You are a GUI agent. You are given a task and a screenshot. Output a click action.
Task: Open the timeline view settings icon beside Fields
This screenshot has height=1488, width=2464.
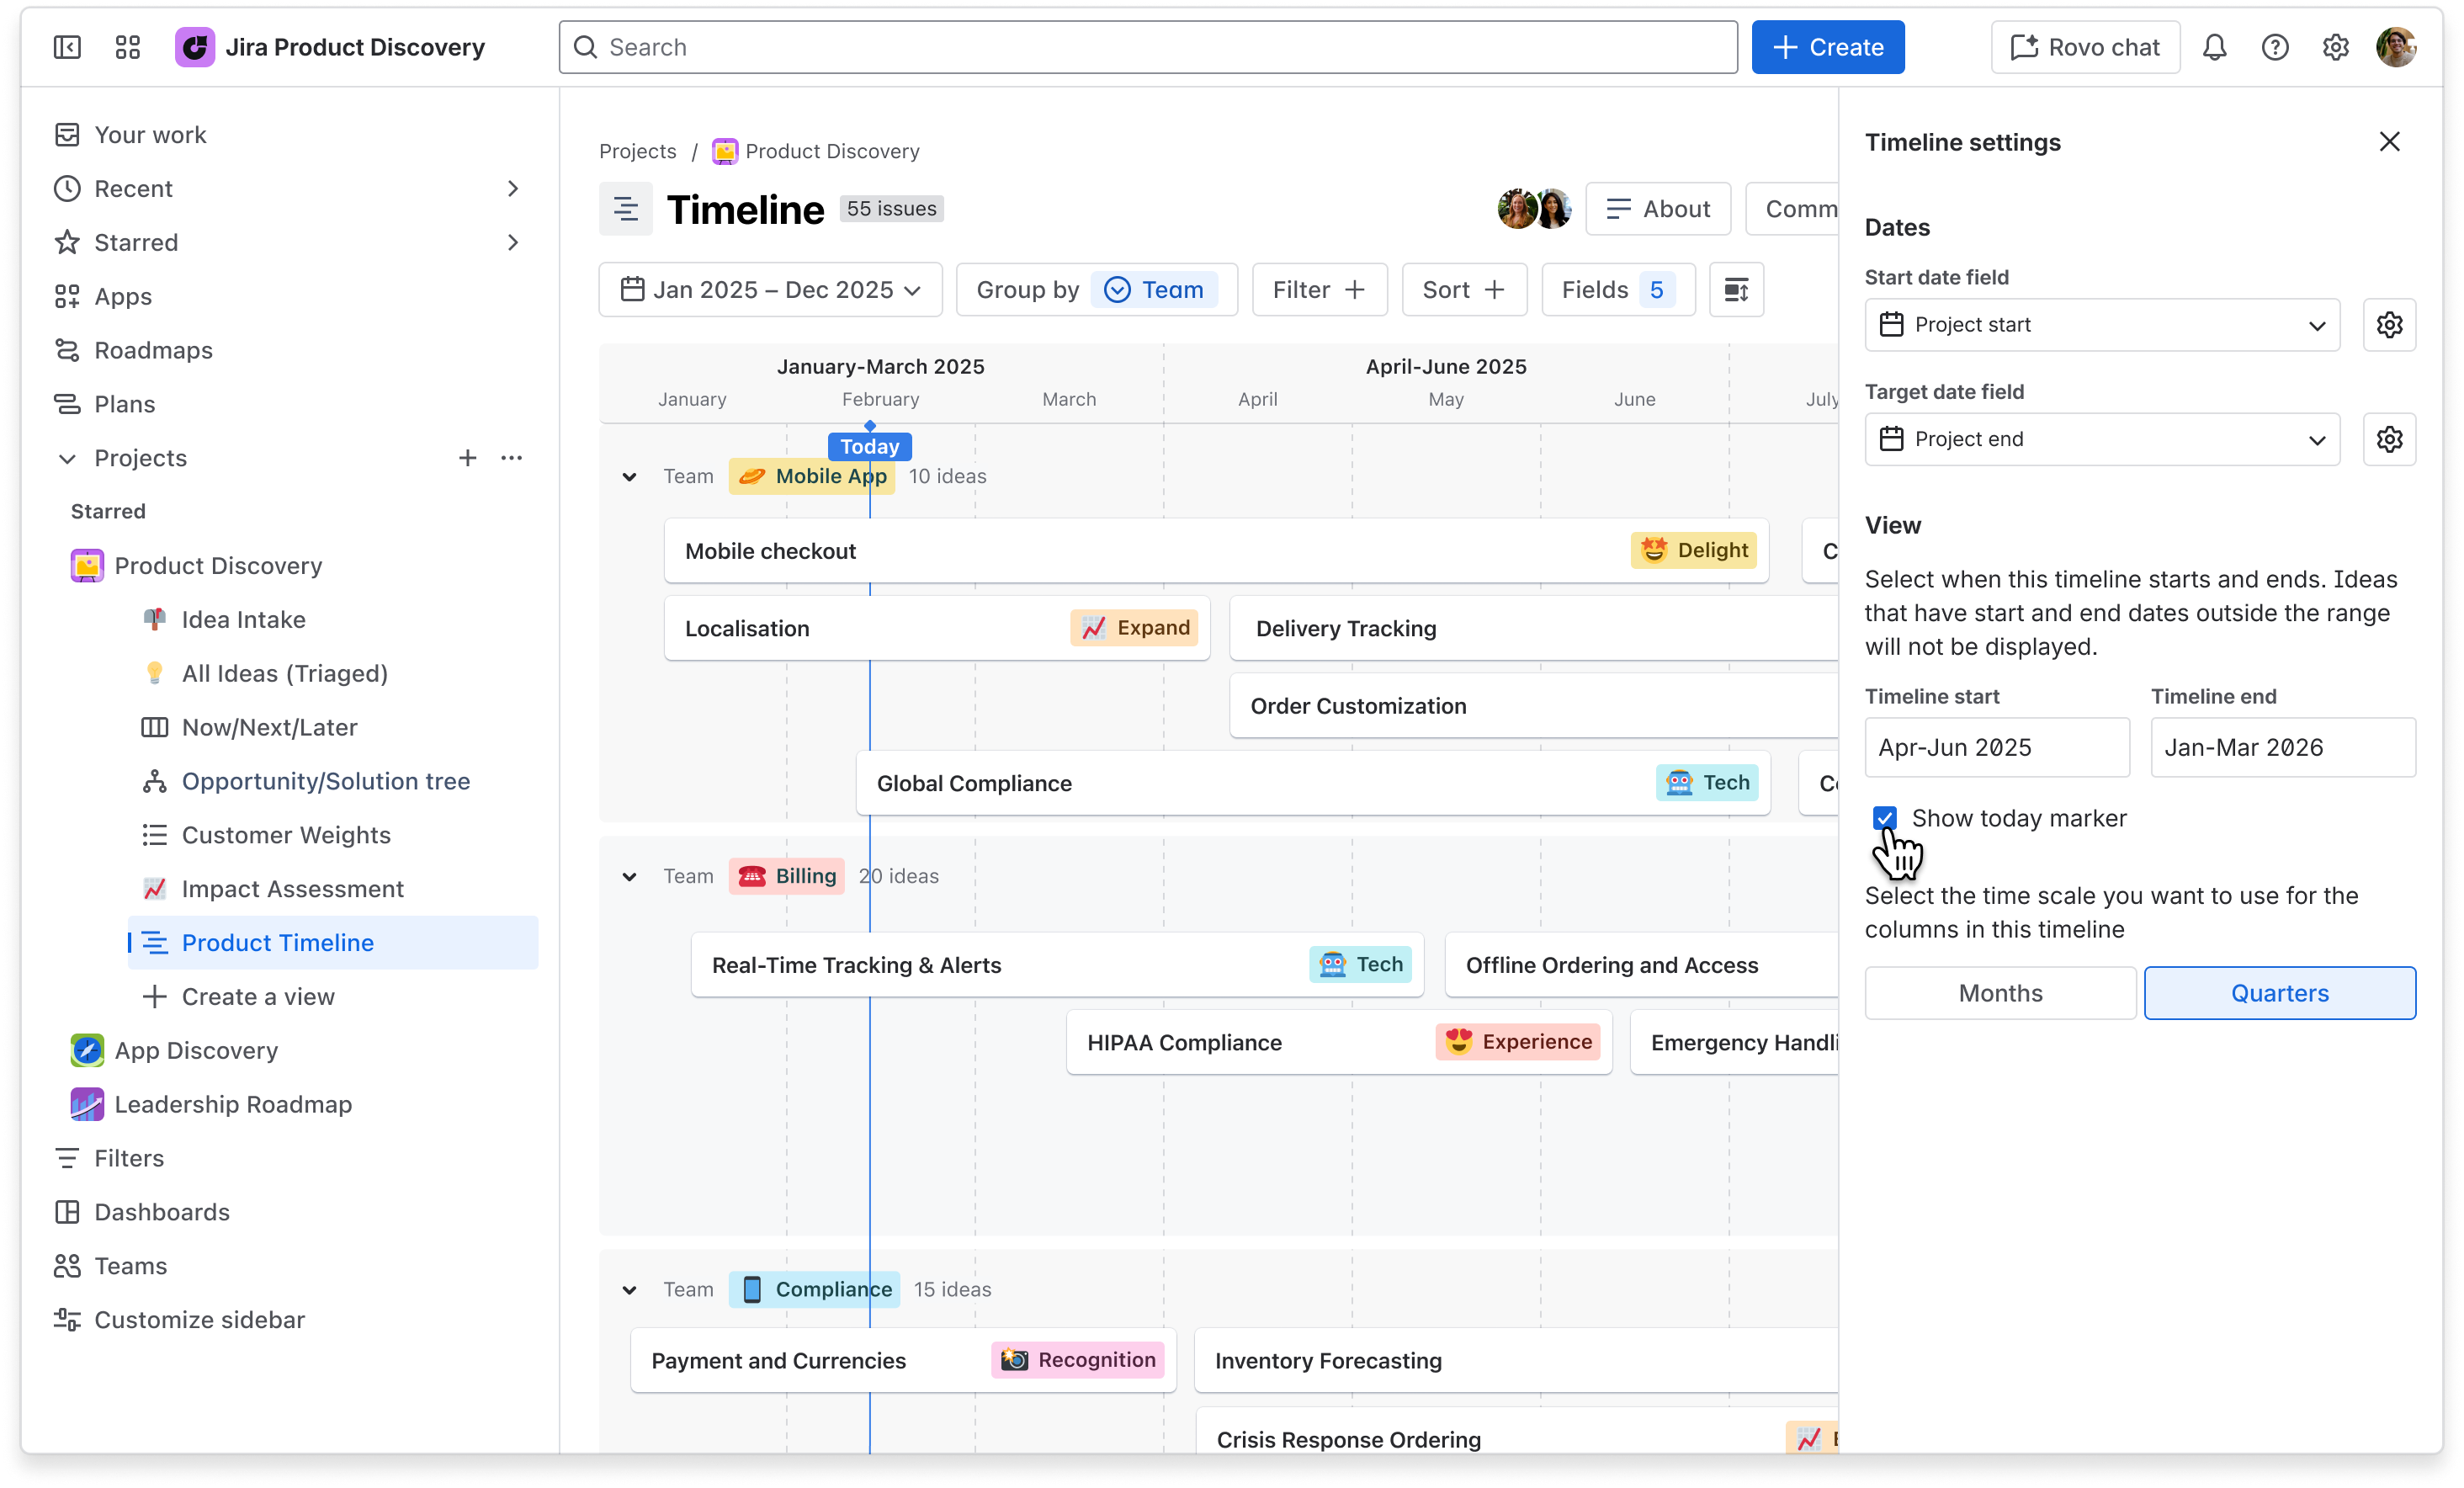[x=1736, y=290]
